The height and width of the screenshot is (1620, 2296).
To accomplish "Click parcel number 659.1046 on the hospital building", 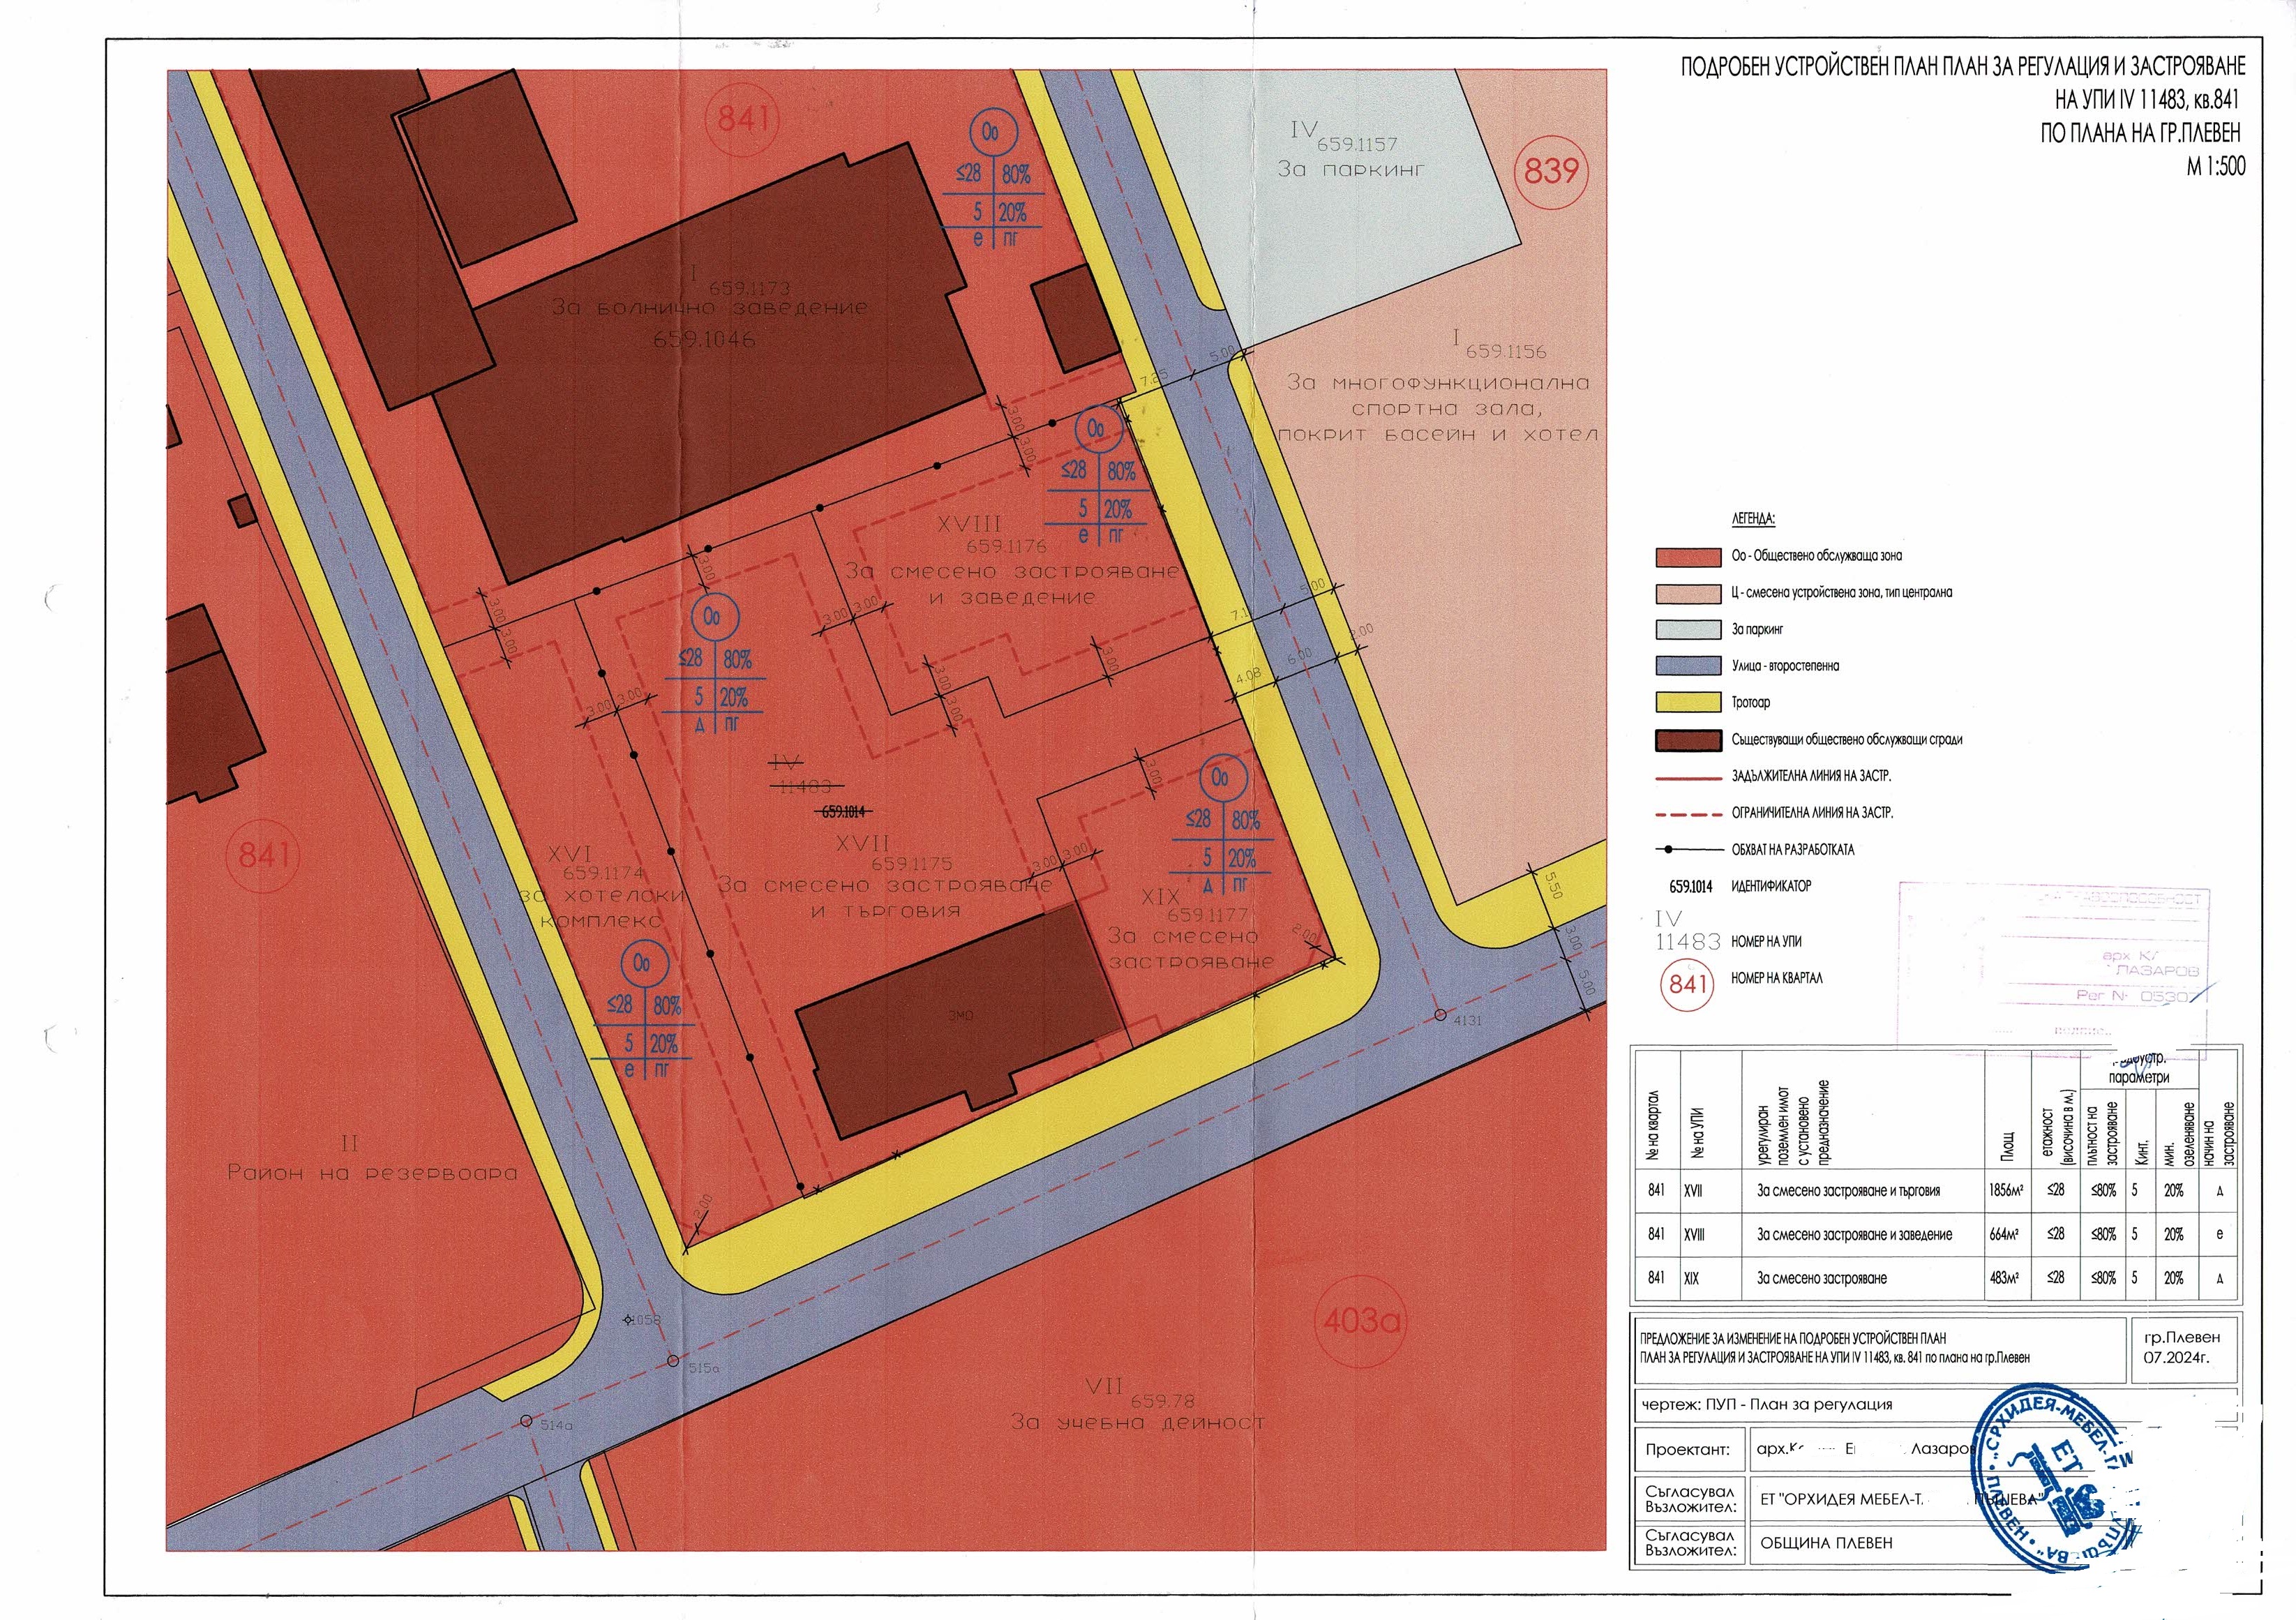I will point(704,340).
